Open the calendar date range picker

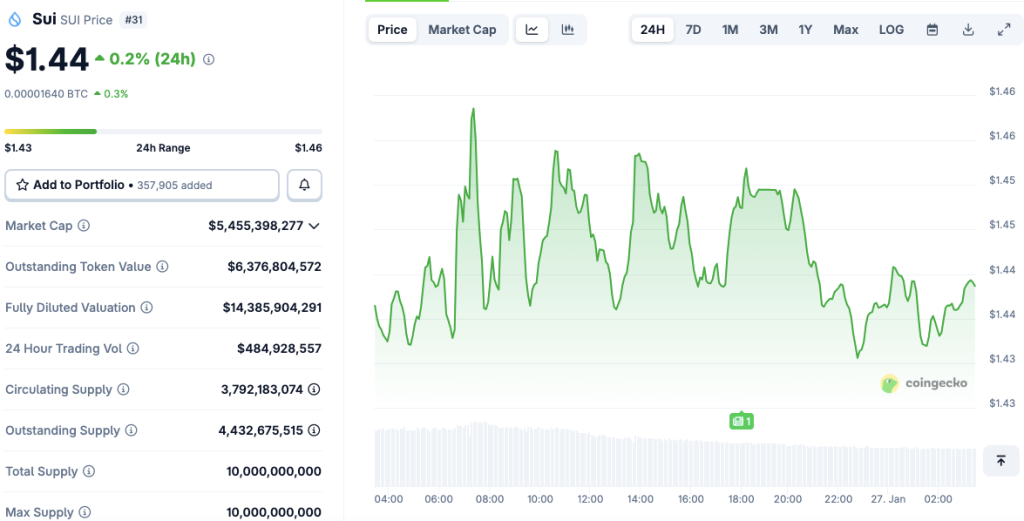[932, 30]
